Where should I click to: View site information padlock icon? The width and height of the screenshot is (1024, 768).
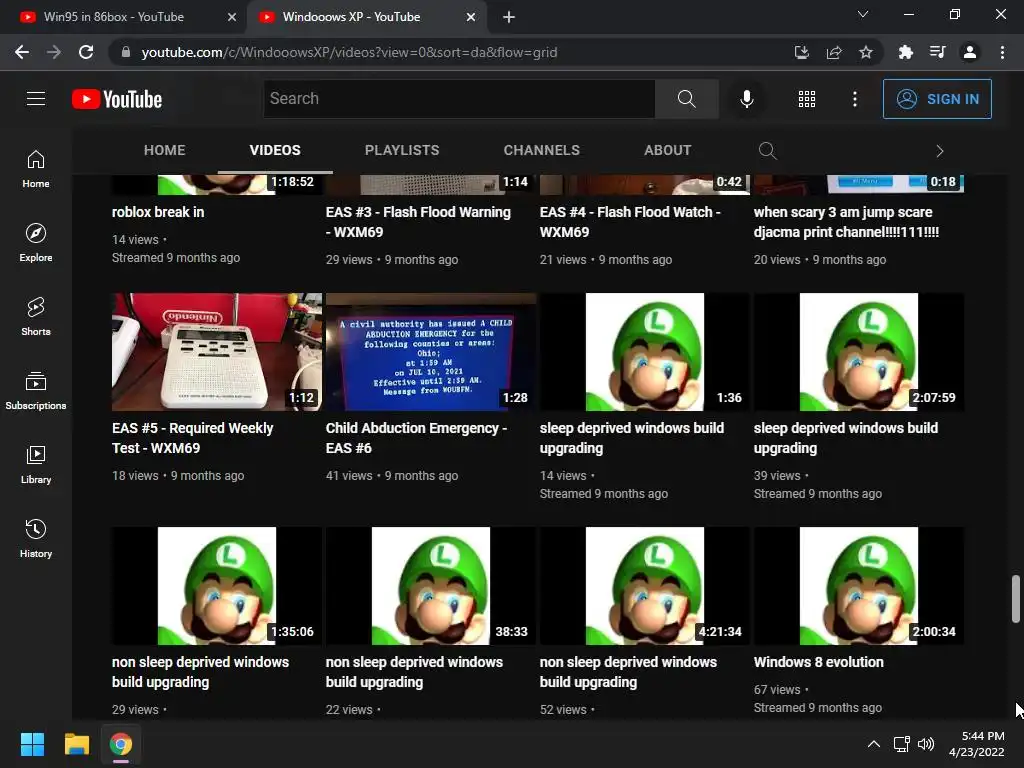point(126,52)
